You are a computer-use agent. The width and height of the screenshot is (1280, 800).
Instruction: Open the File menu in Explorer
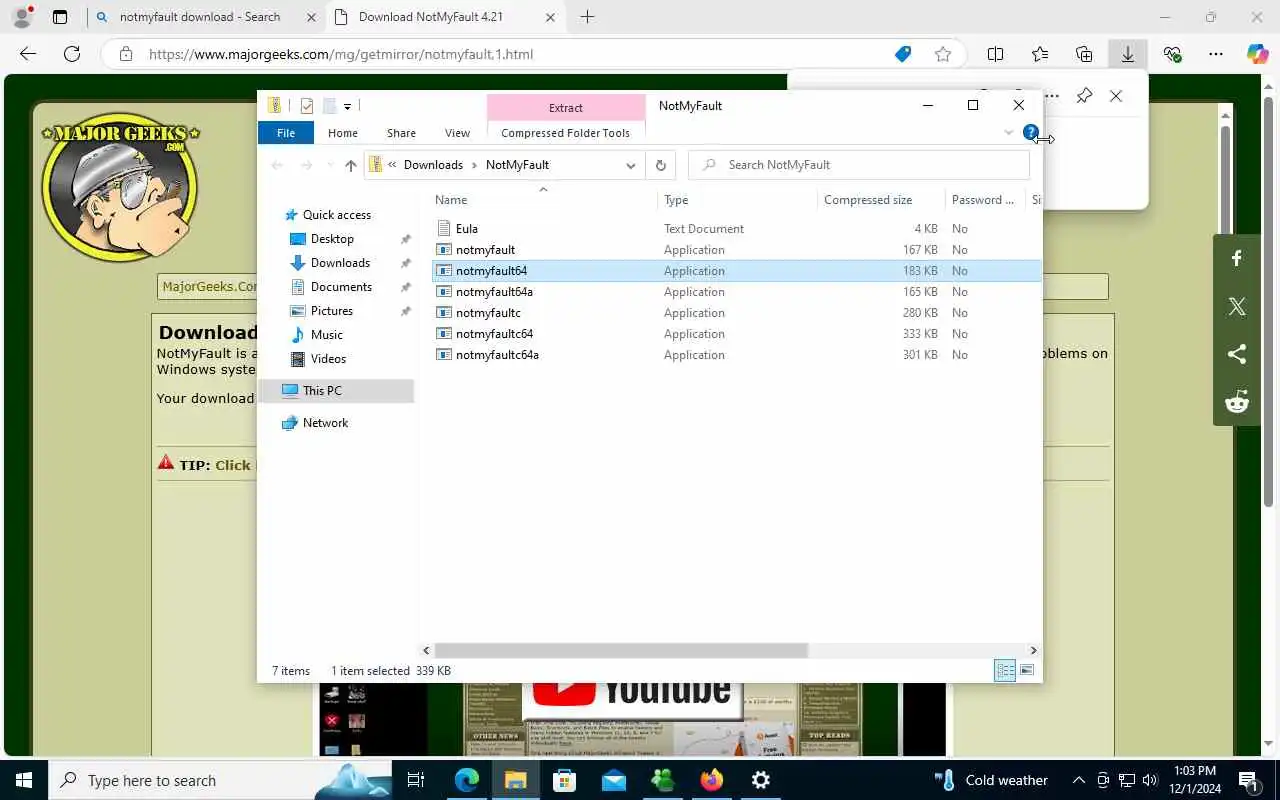pos(286,133)
